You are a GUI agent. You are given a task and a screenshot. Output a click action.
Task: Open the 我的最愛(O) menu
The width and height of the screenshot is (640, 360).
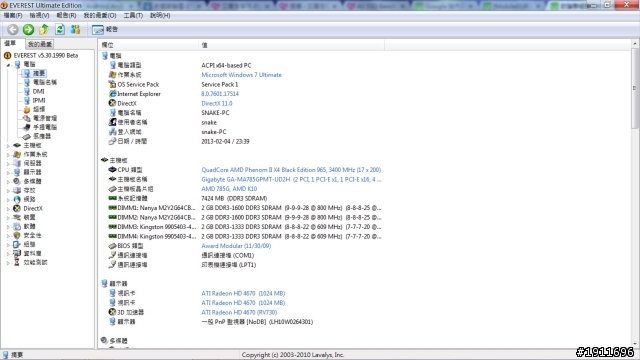point(100,15)
